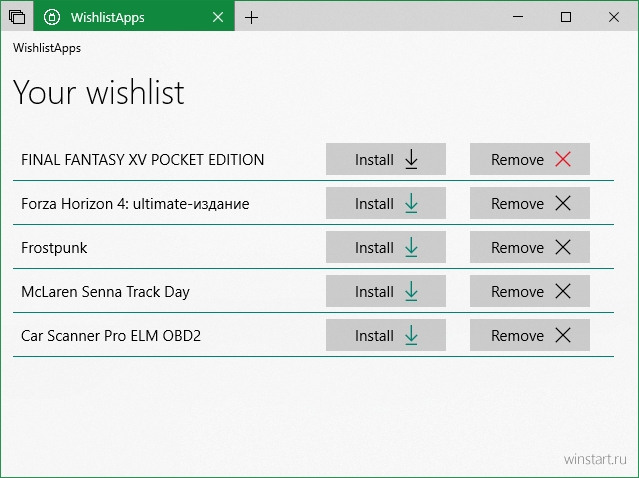Click the X icon on Frostpunk row
Screen dimensions: 639x478
tap(563, 247)
